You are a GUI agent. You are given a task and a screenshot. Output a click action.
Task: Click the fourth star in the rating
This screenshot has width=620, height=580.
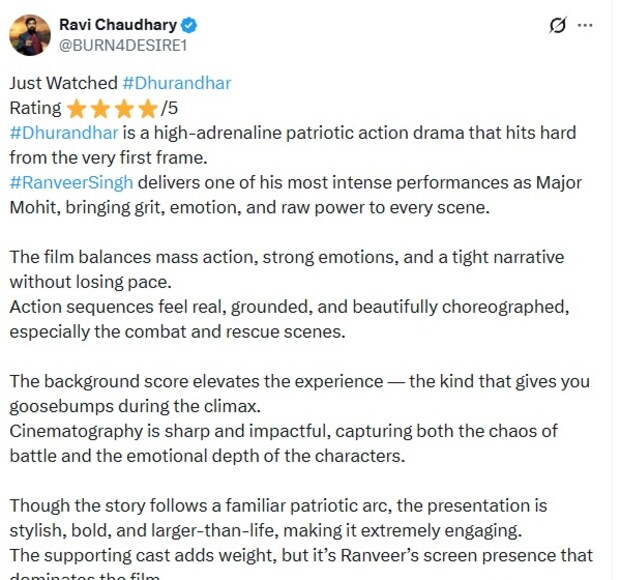point(147,108)
